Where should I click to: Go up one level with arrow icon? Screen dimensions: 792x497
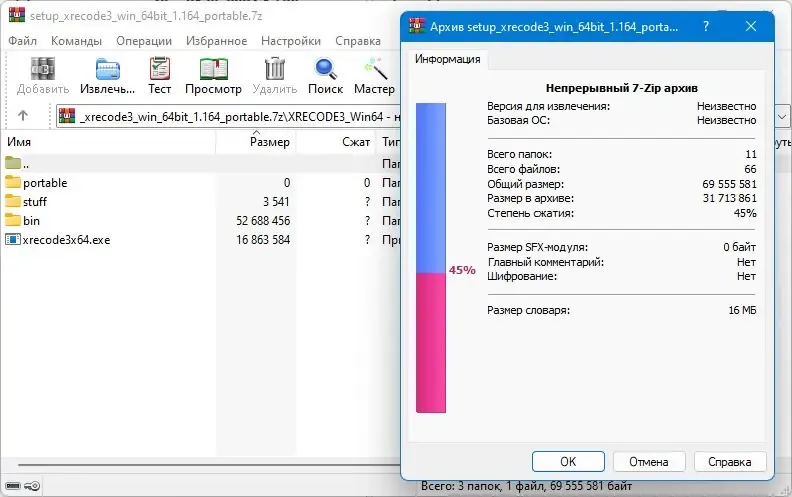(23, 116)
